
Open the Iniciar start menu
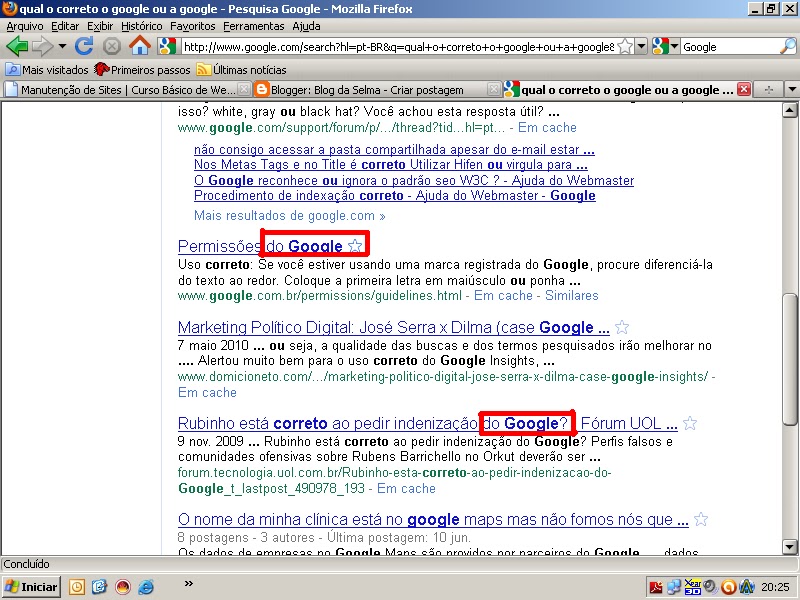[x=31, y=587]
